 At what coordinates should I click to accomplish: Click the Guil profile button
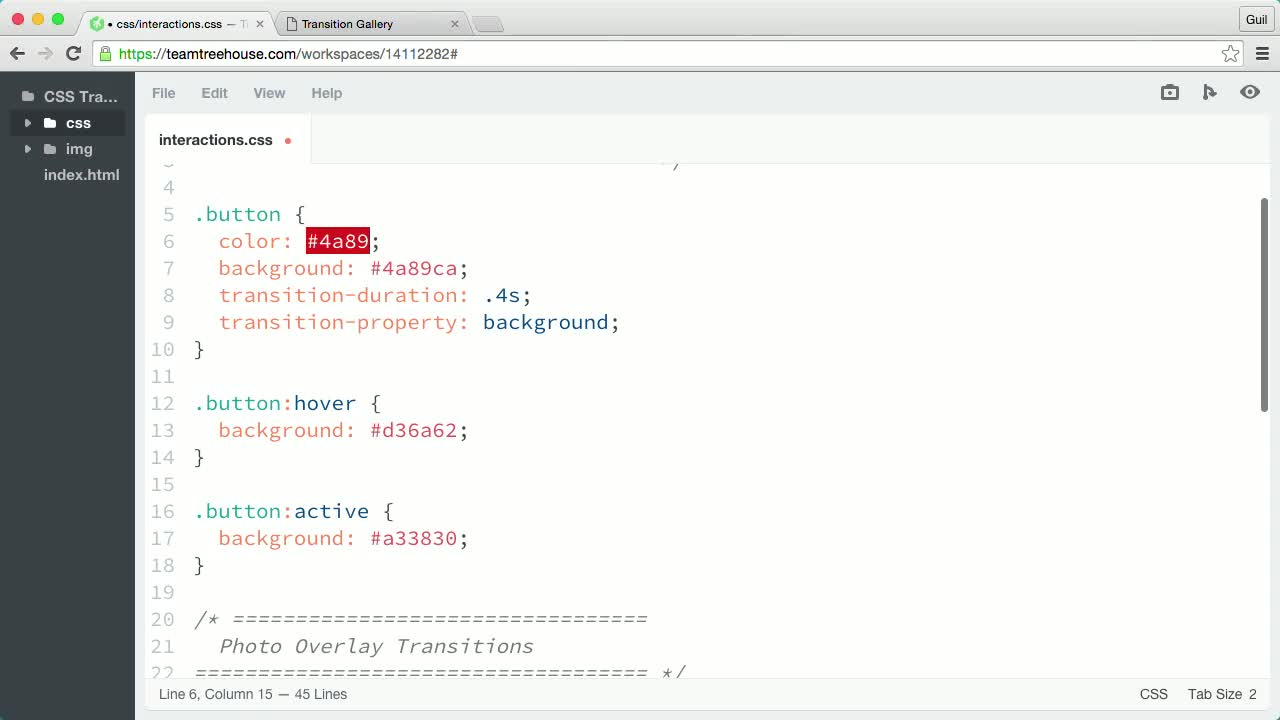(1256, 19)
